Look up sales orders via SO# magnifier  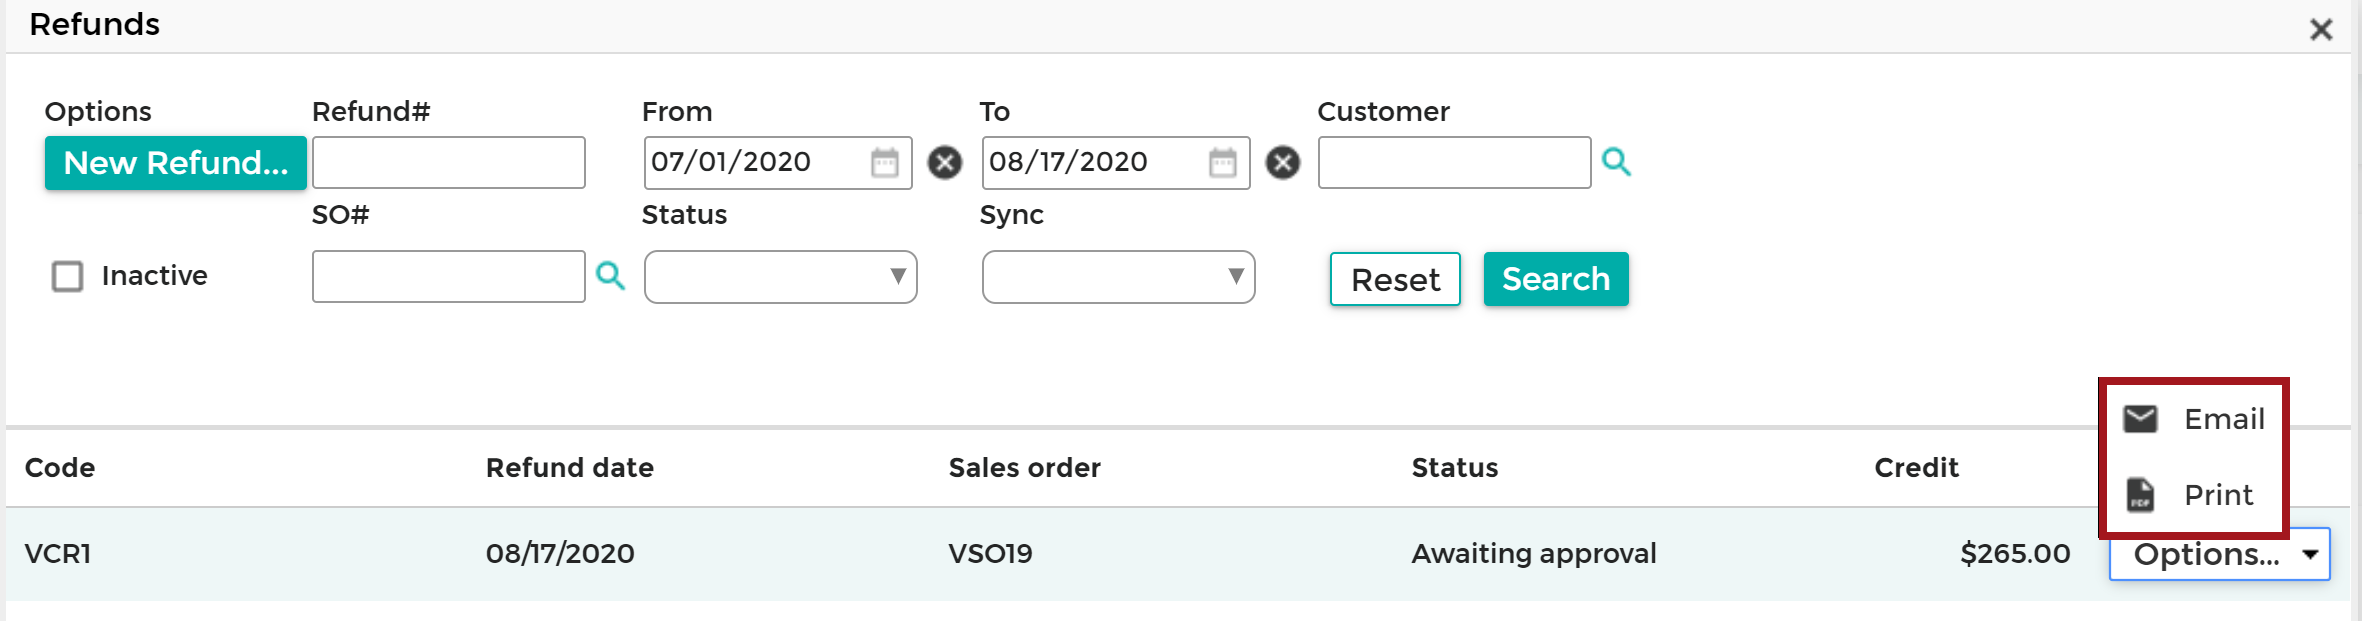point(610,275)
